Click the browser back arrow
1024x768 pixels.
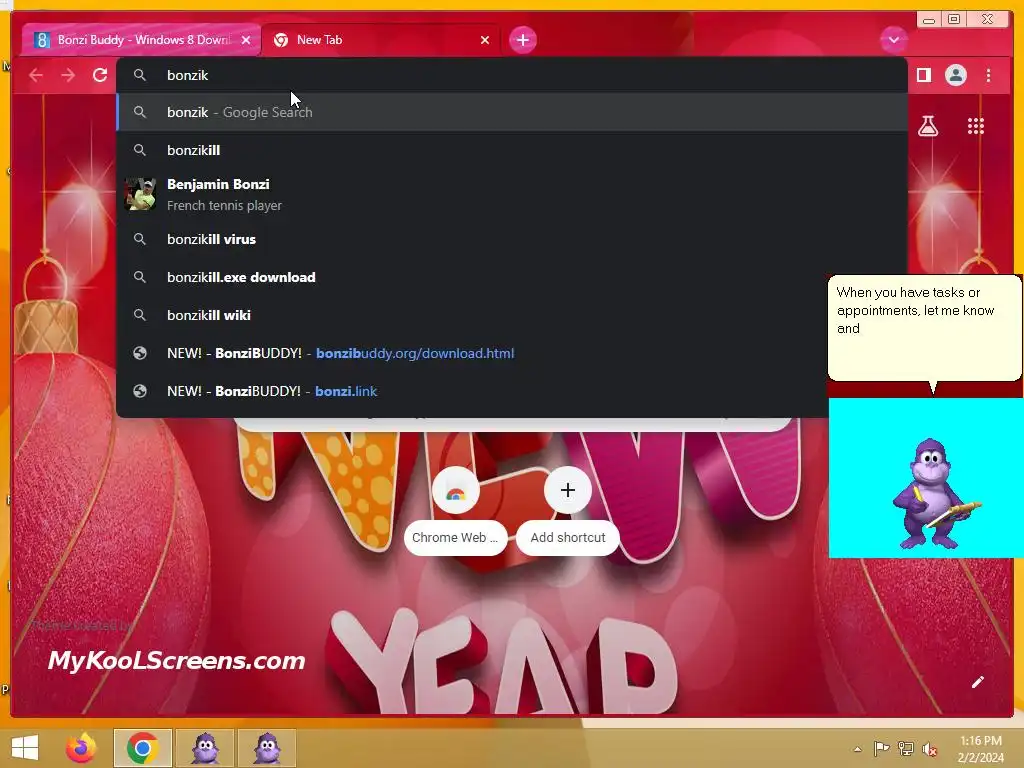(36, 76)
